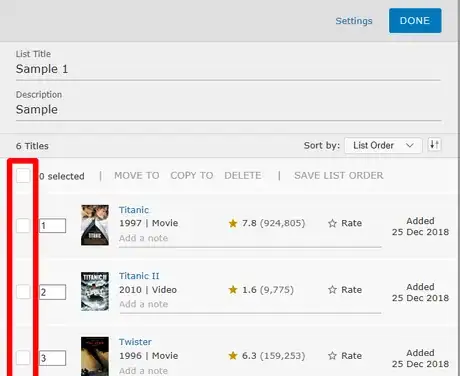Viewport: 460px width, 376px height.
Task: Open the Sort by List Order dropdown
Action: pyautogui.click(x=383, y=146)
